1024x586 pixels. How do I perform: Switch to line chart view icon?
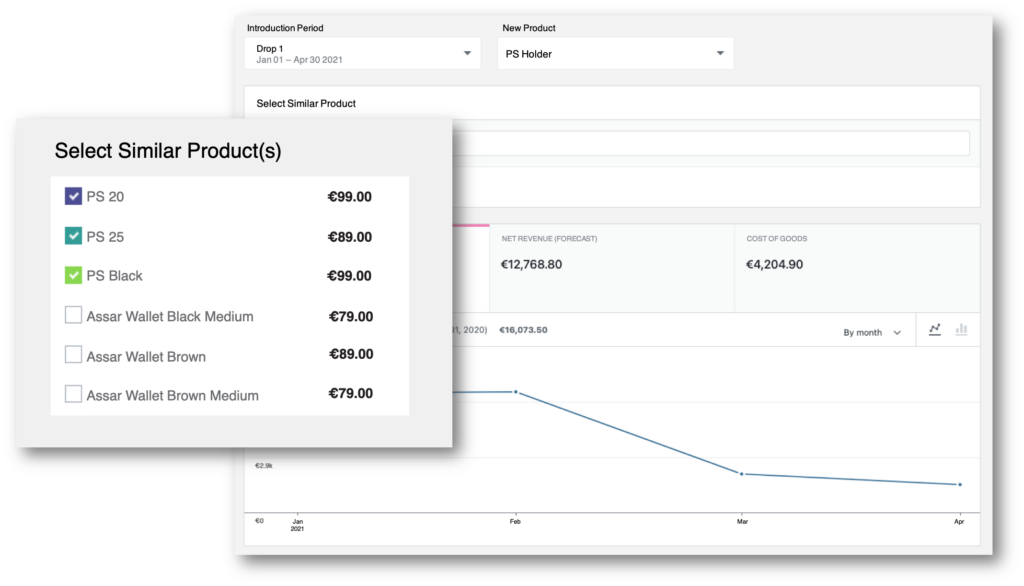pos(935,330)
